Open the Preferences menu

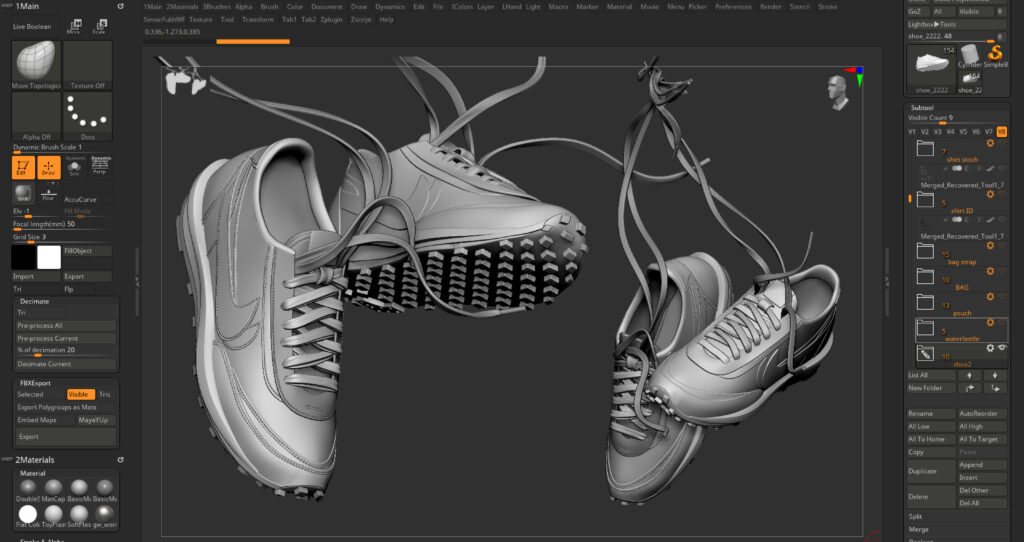(x=733, y=7)
